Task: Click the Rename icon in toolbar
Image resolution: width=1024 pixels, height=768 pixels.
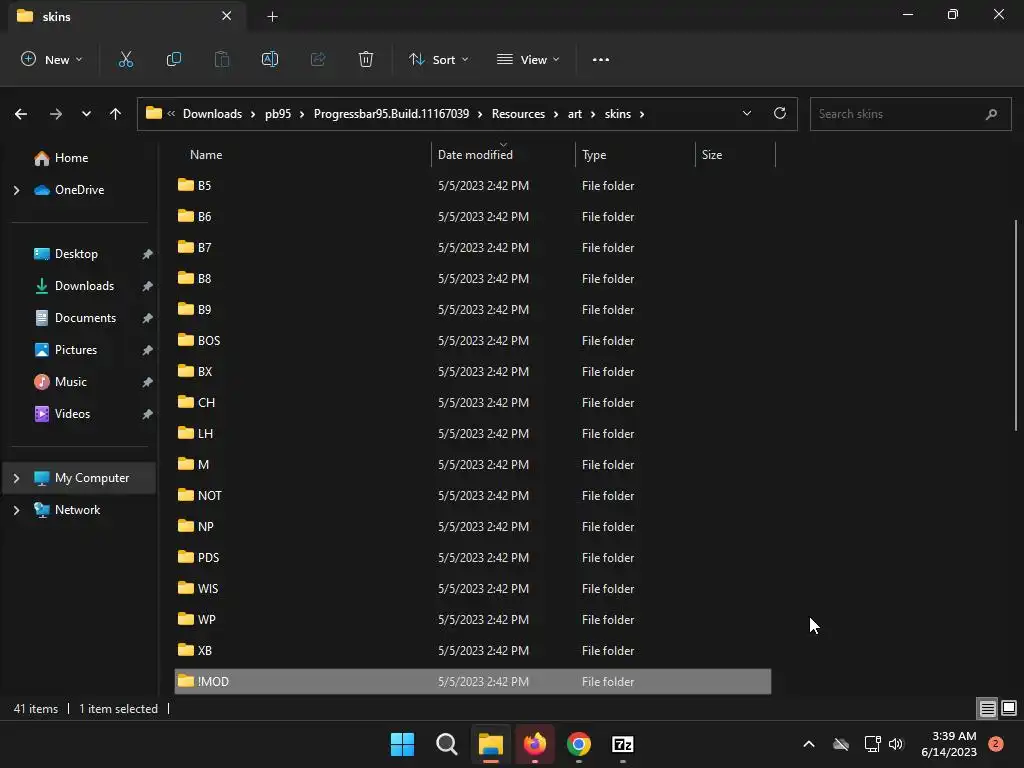Action: (270, 59)
